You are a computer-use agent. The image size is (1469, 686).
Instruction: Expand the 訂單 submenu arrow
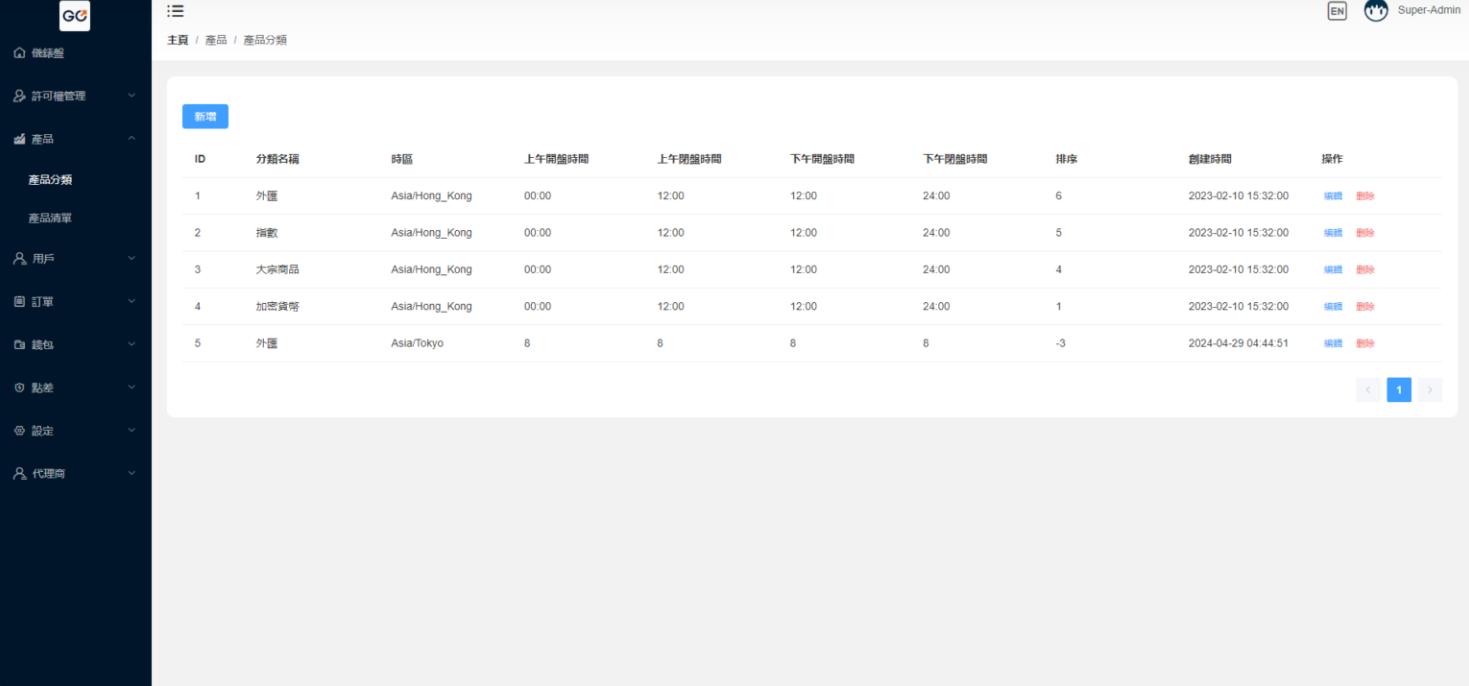[x=132, y=301]
